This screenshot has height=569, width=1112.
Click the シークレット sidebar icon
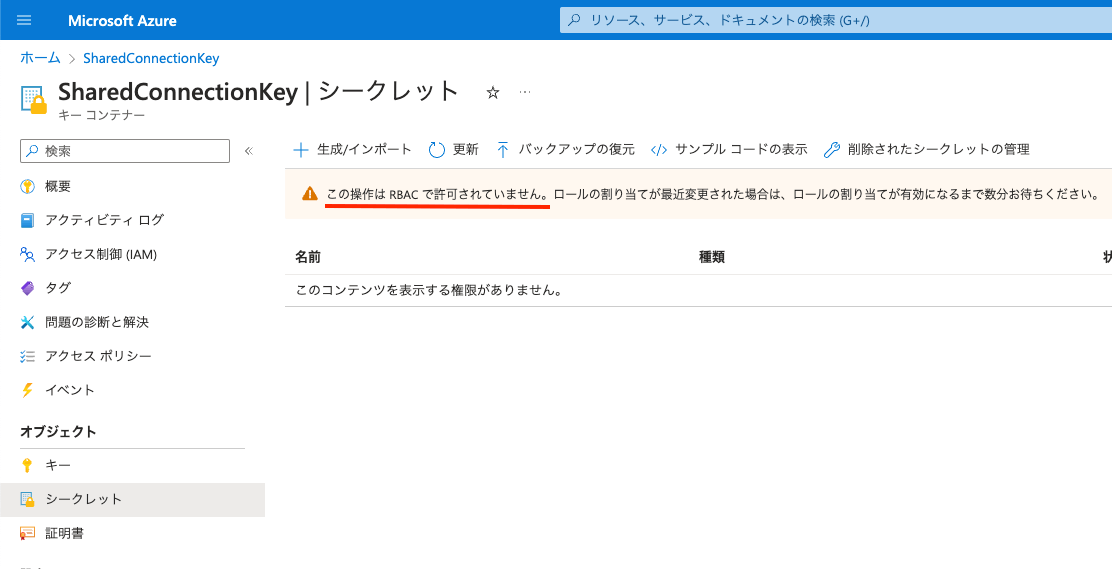(28, 499)
